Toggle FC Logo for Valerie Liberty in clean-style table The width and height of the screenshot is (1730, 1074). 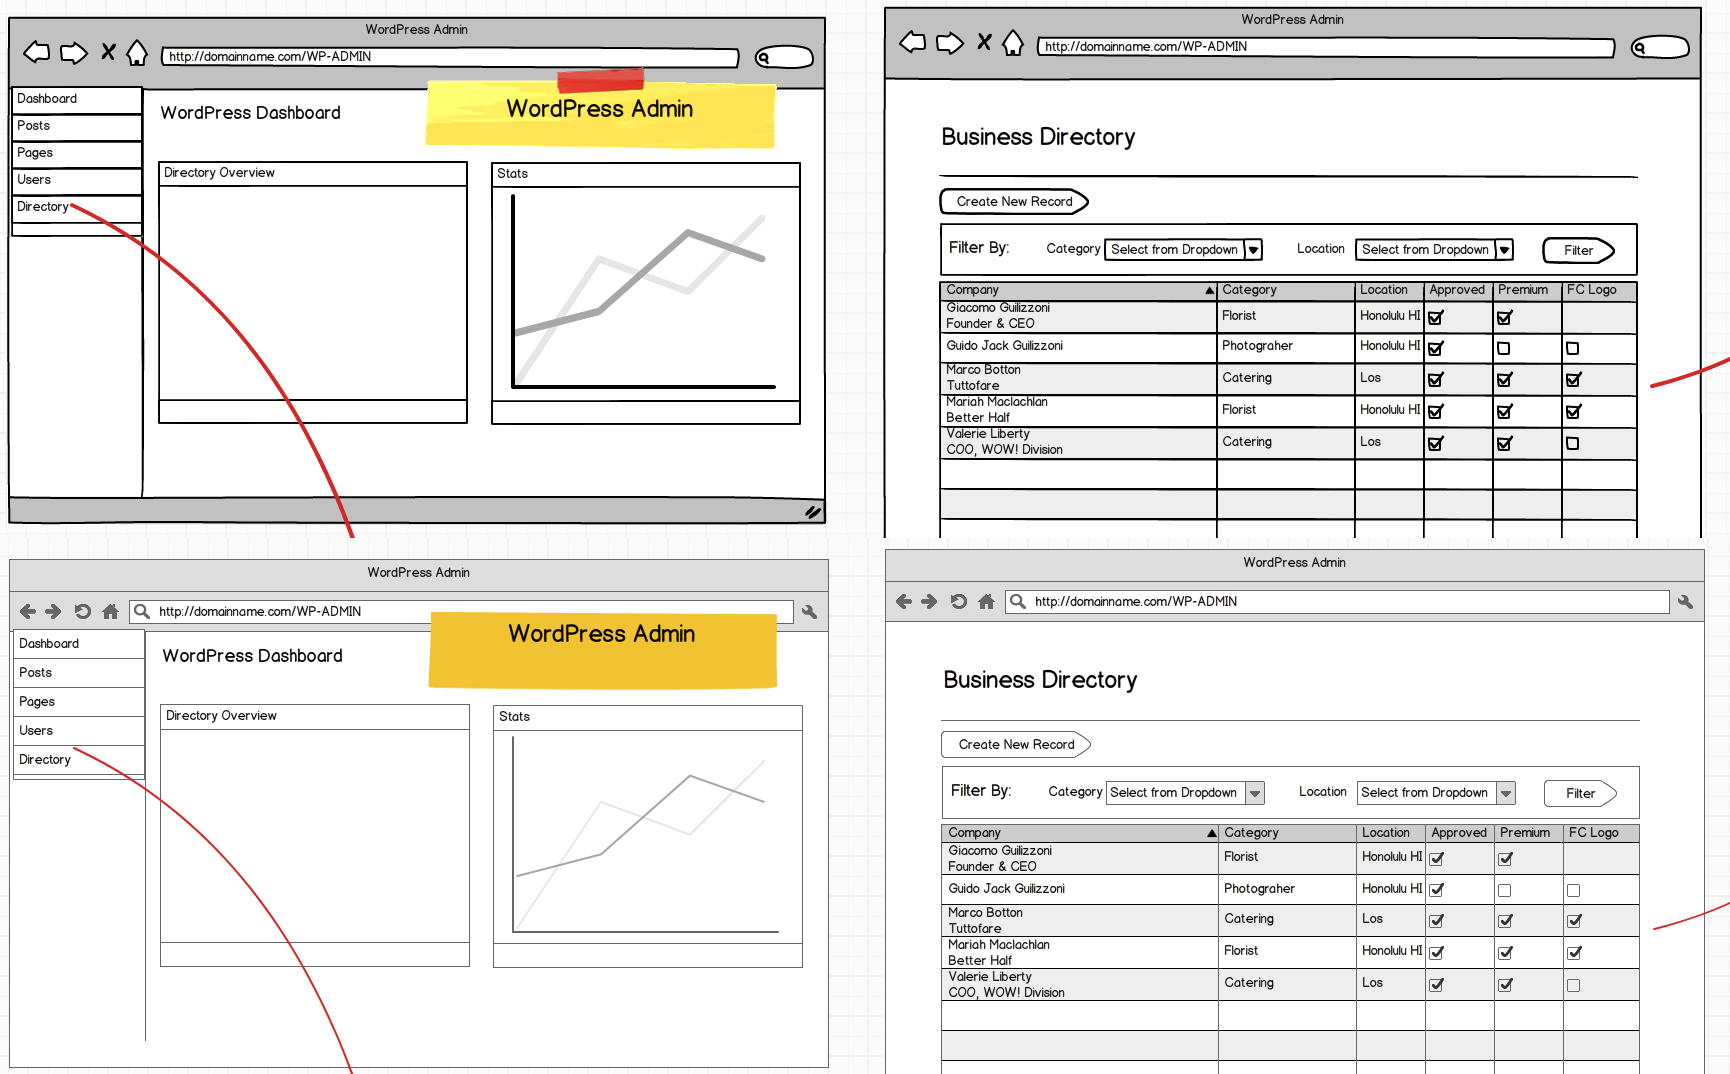1573,985
